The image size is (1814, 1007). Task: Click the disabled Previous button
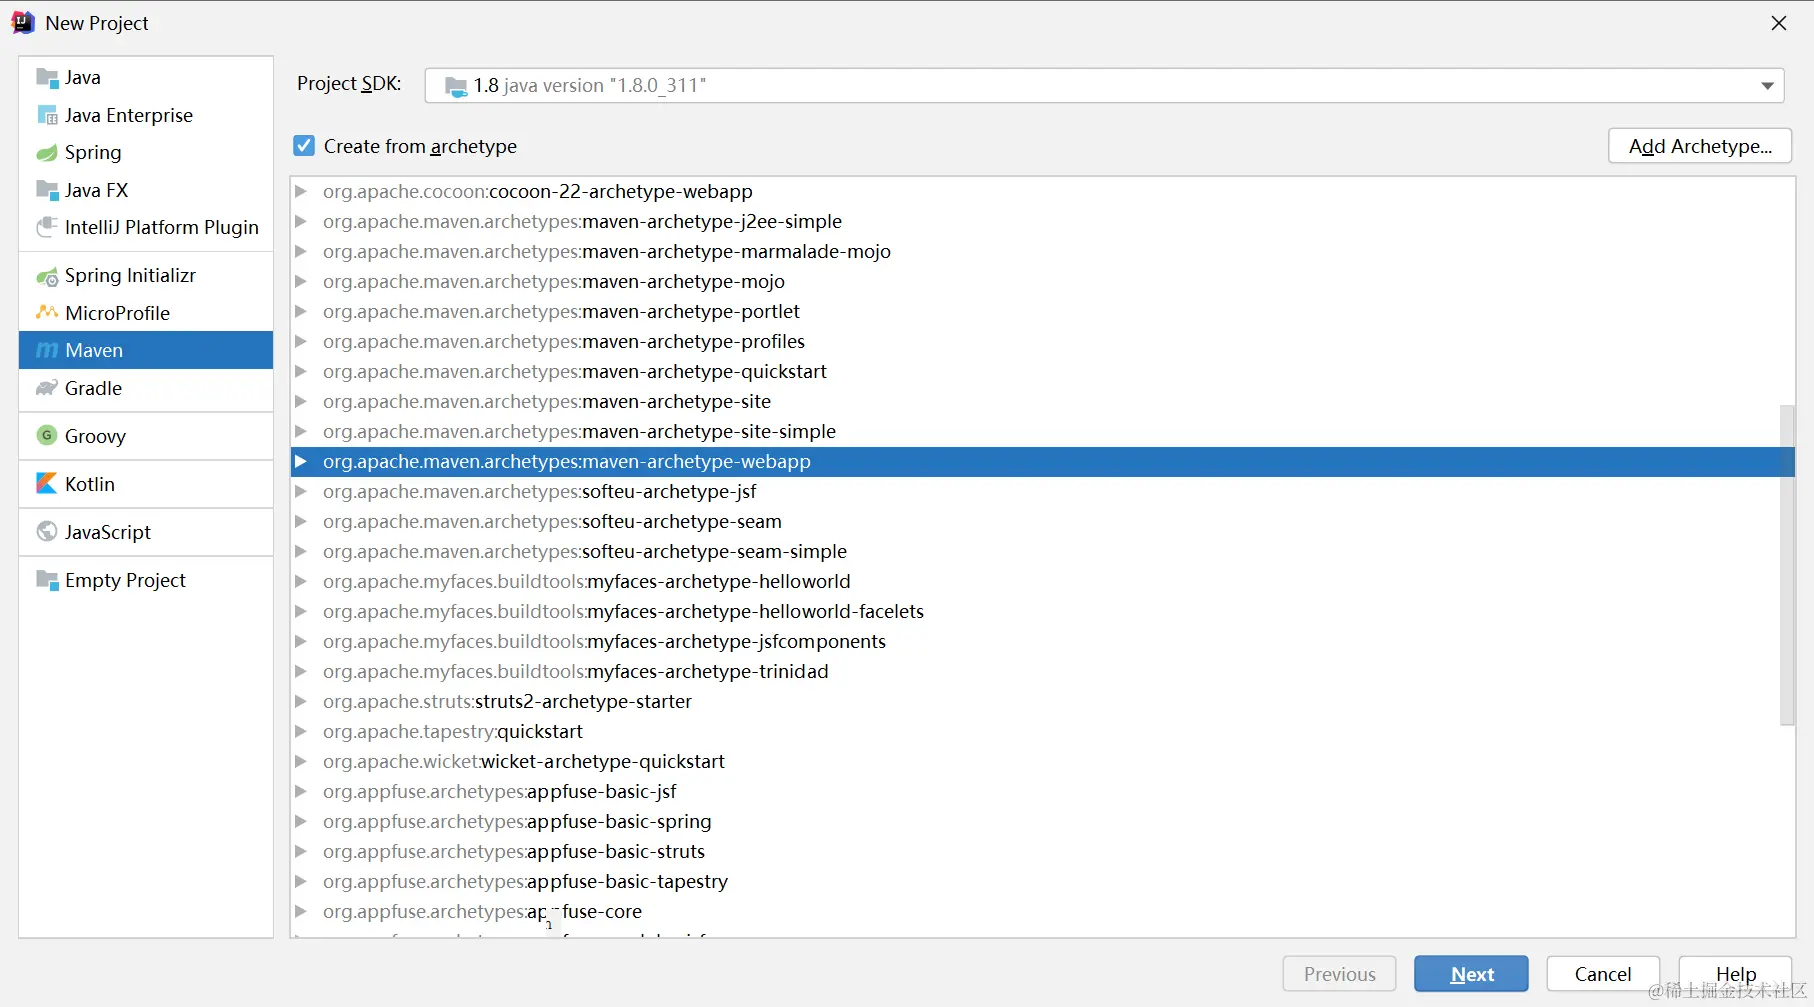click(1340, 974)
